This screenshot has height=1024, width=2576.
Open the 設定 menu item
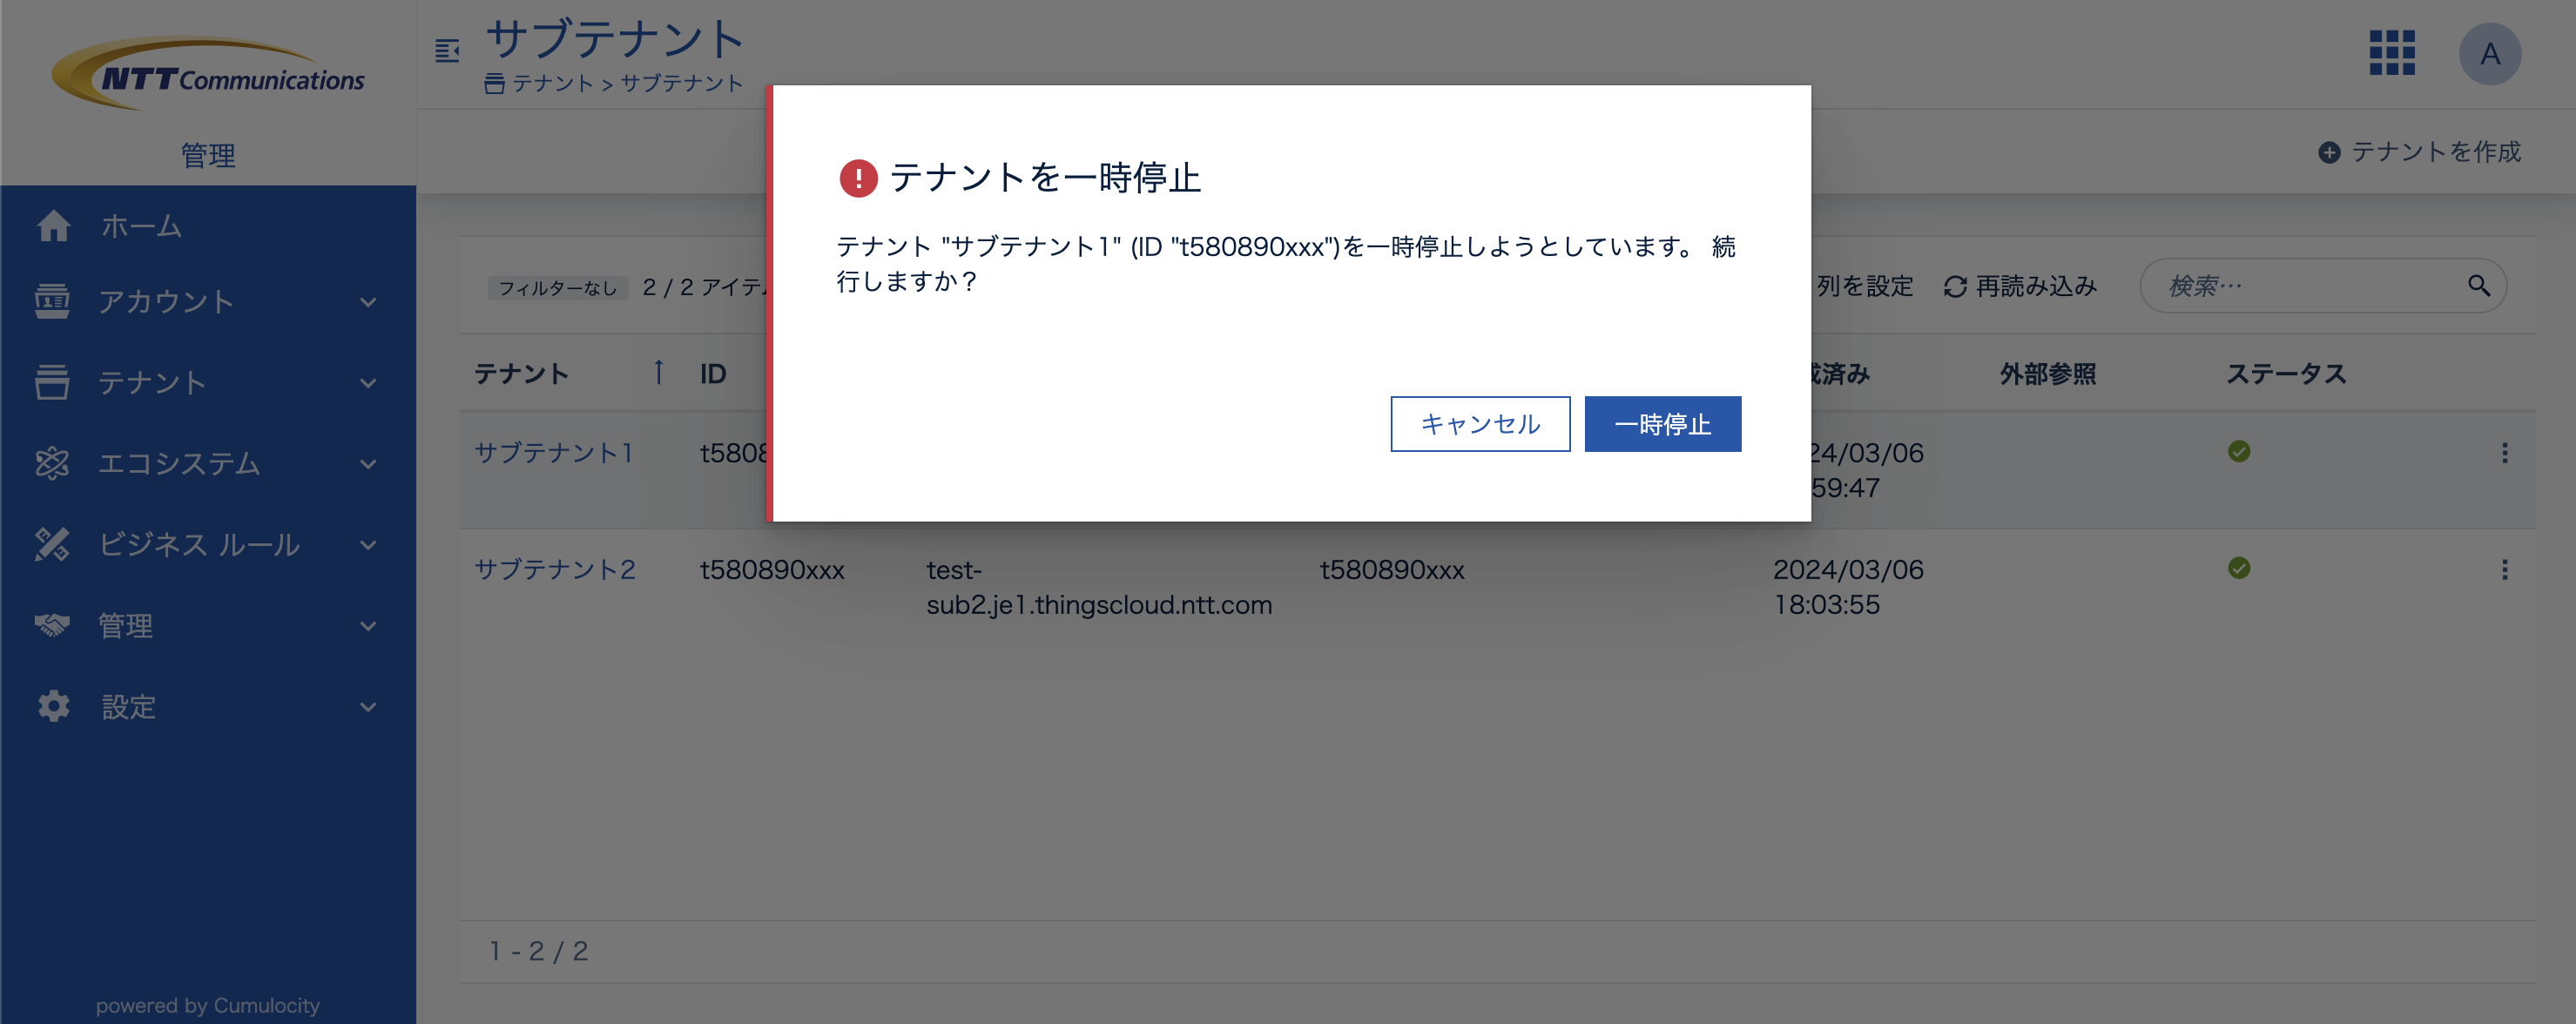(x=208, y=706)
